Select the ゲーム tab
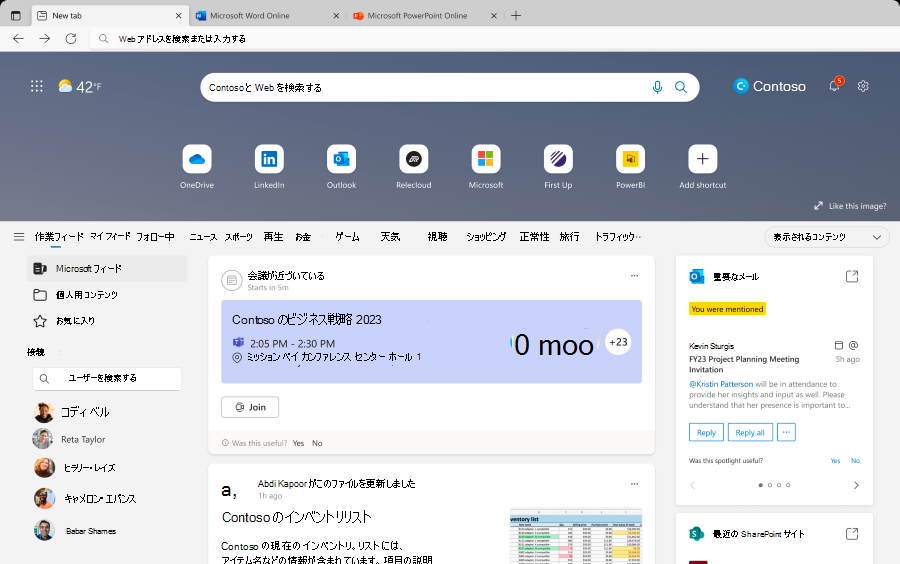The width and height of the screenshot is (900, 564). point(347,236)
